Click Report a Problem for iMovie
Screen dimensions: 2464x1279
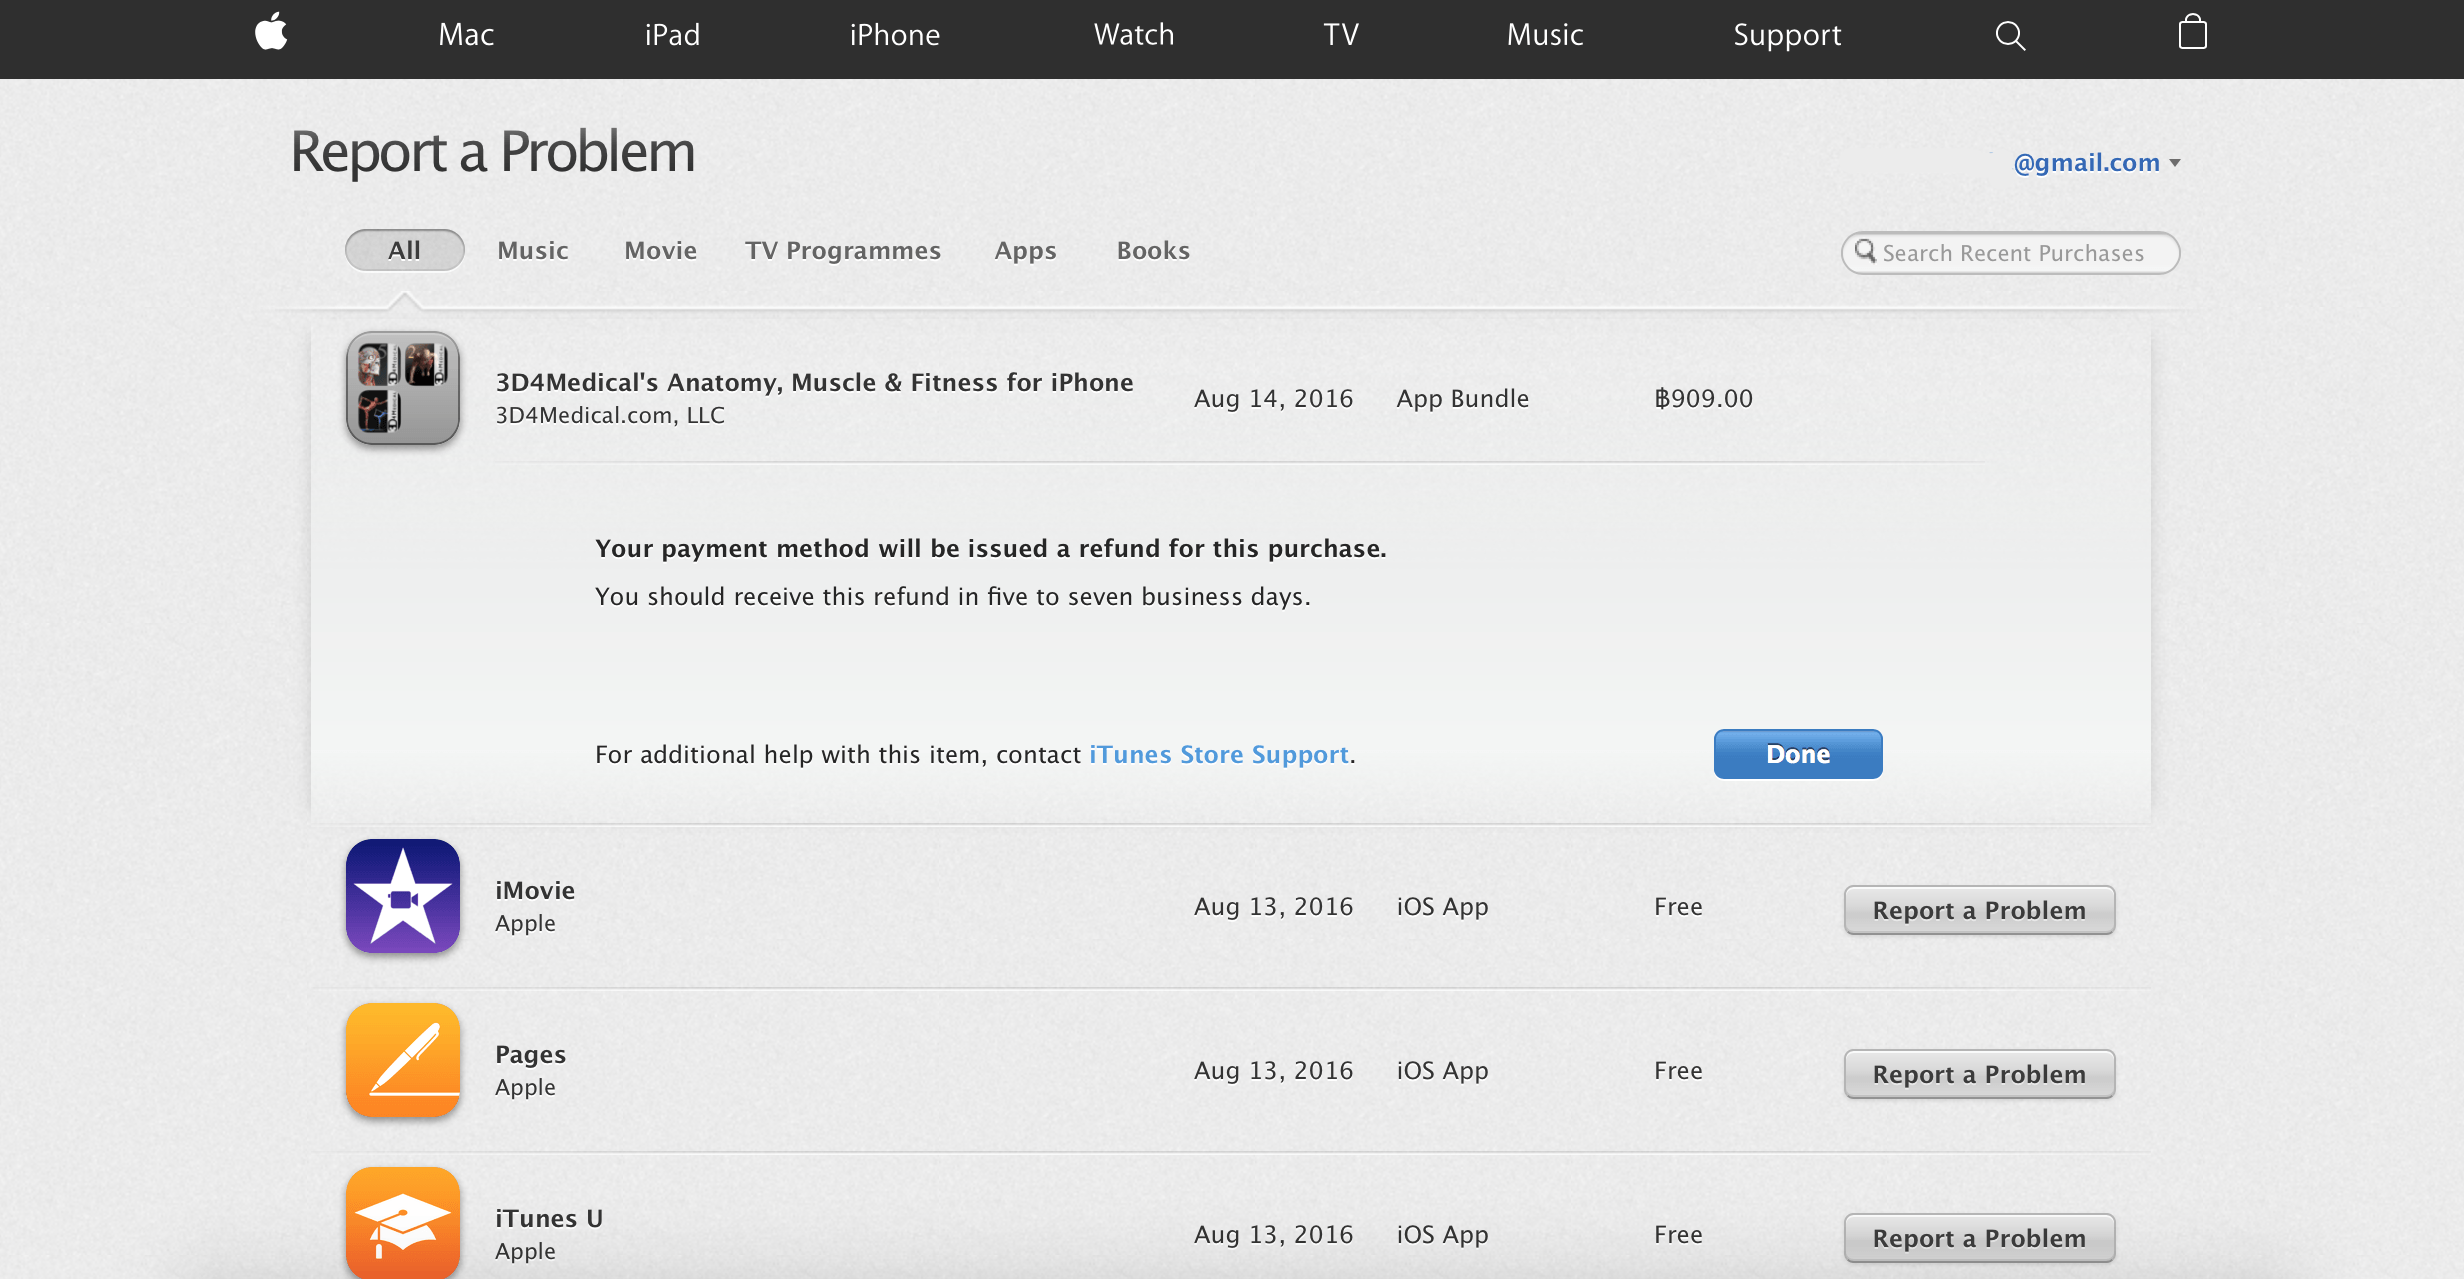click(x=1978, y=909)
